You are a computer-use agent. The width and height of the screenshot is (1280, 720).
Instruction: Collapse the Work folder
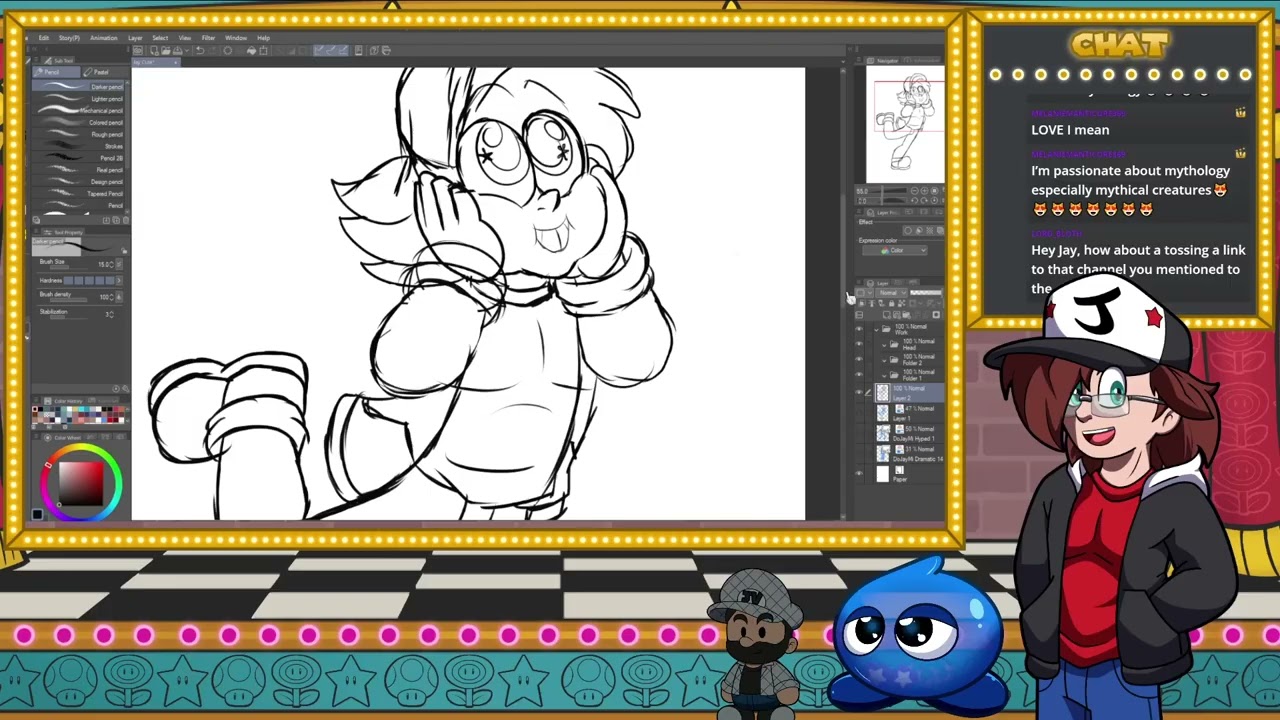click(876, 330)
